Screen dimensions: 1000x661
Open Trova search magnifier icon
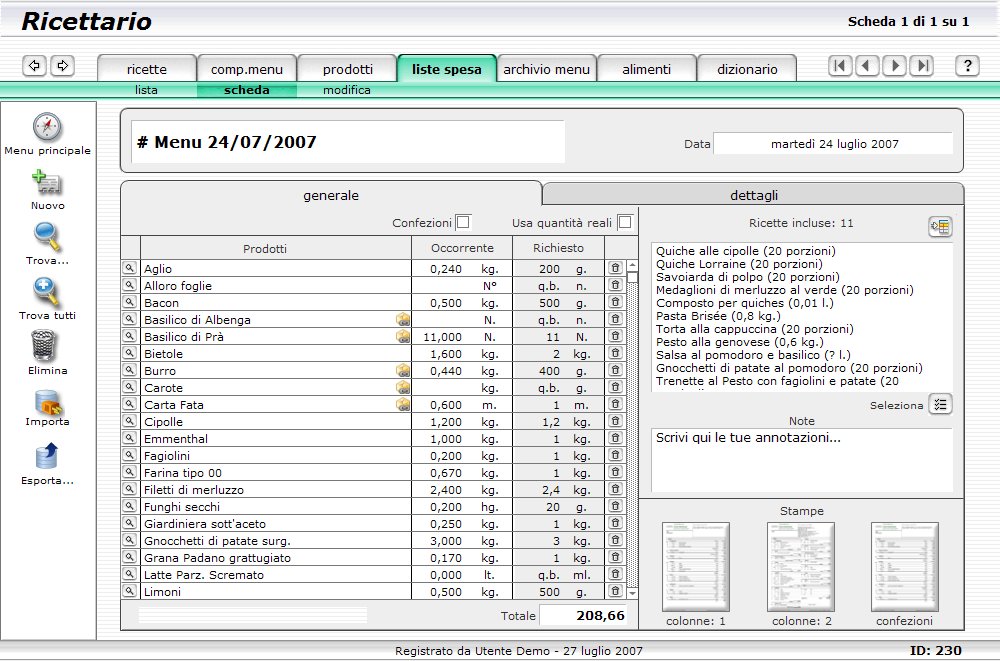[x=47, y=237]
